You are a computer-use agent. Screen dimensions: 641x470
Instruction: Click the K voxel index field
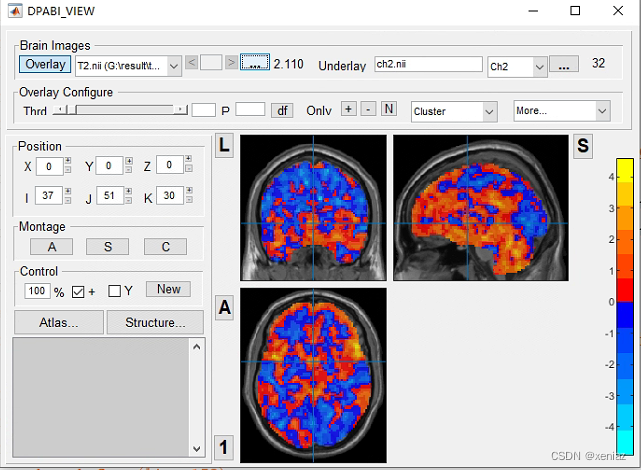click(170, 195)
